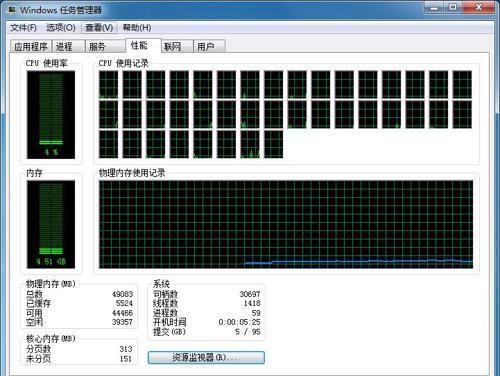Viewport: 500px width, 376px height.
Task: Click the 内存 gauge showing 4.51 GB
Action: pos(51,224)
